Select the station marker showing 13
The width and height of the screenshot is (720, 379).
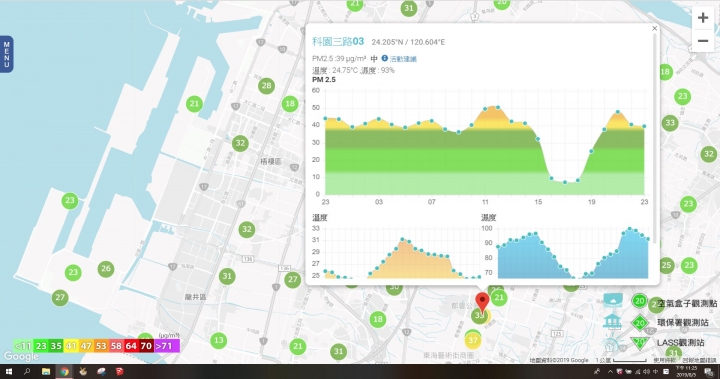pyautogui.click(x=219, y=340)
